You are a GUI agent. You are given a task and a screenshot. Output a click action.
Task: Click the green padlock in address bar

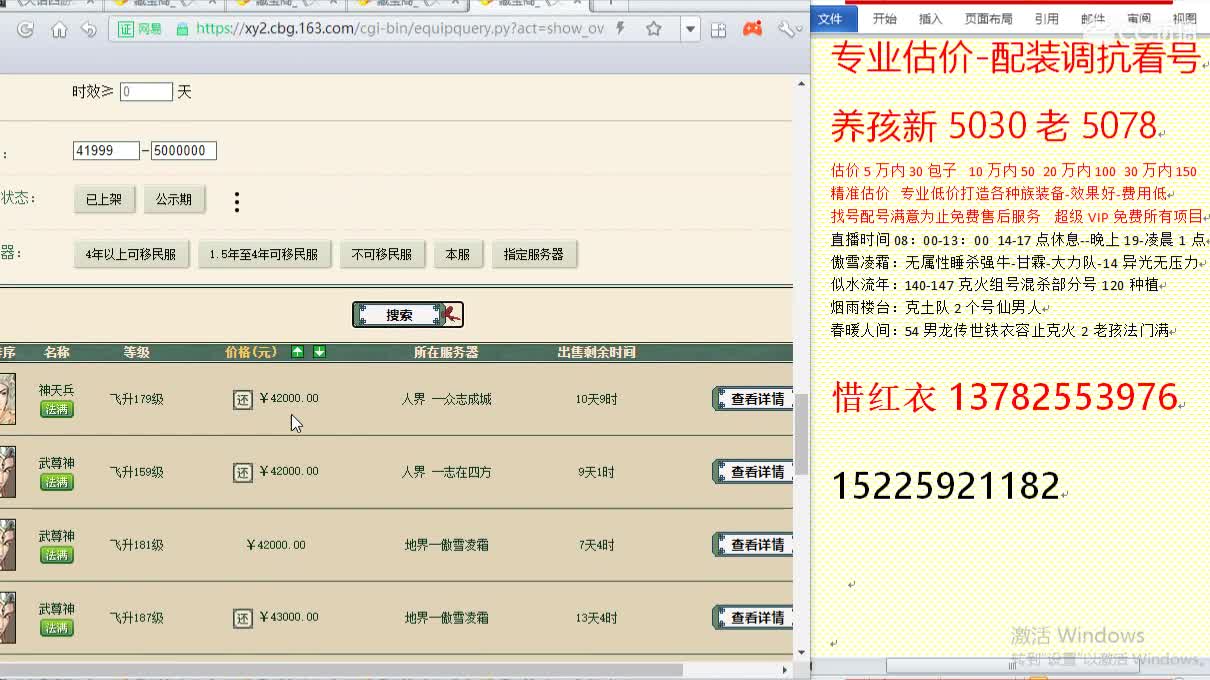[182, 29]
